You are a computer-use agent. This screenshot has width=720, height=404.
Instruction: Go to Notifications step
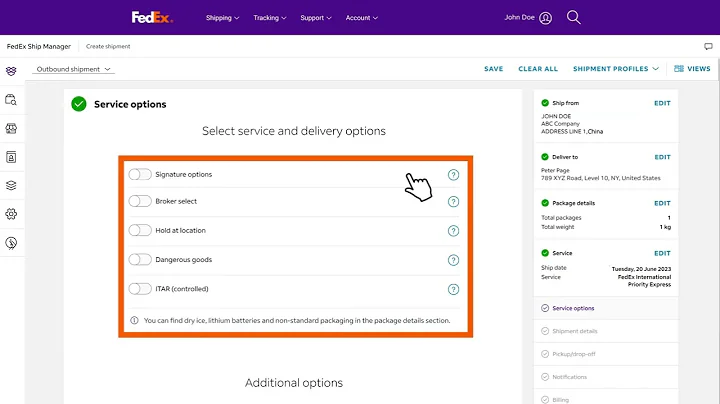606,377
